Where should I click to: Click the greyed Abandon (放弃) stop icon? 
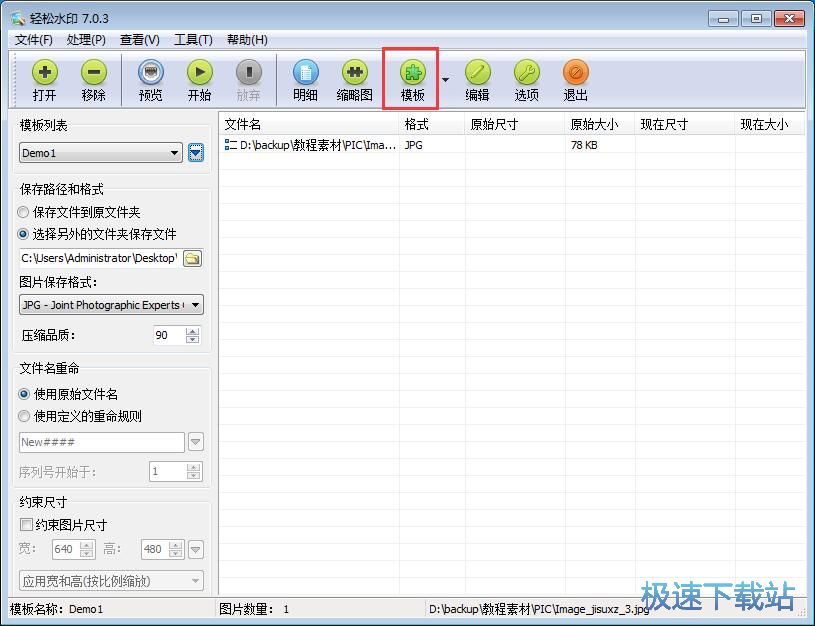pos(248,72)
